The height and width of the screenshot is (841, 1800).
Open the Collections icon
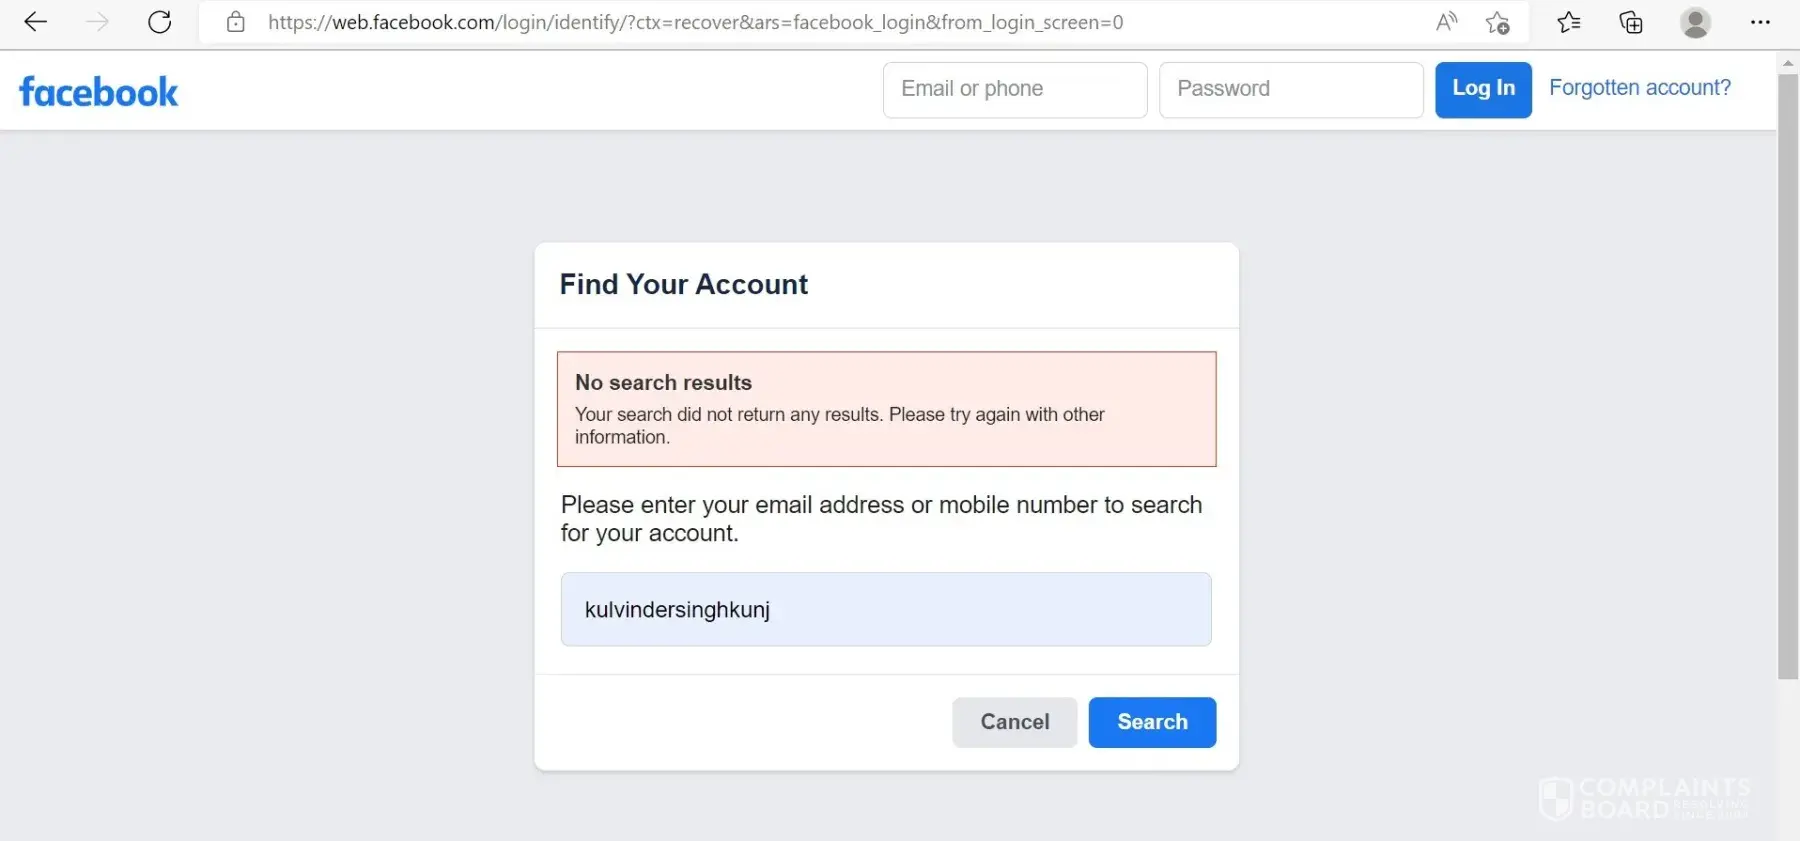[1631, 22]
